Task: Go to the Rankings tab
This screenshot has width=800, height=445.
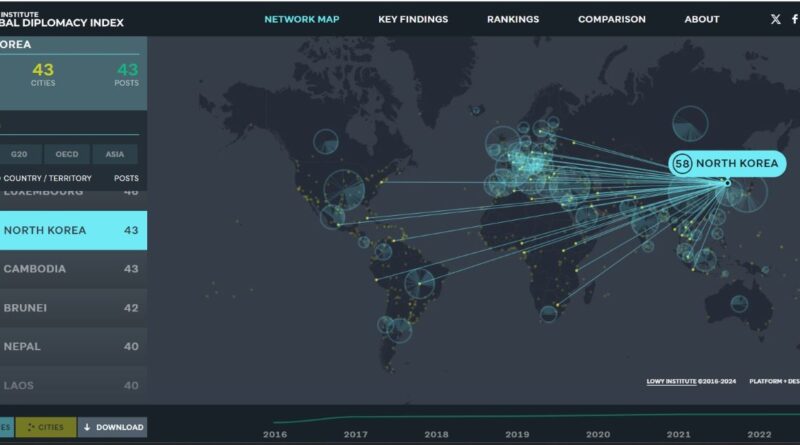Action: tap(513, 19)
